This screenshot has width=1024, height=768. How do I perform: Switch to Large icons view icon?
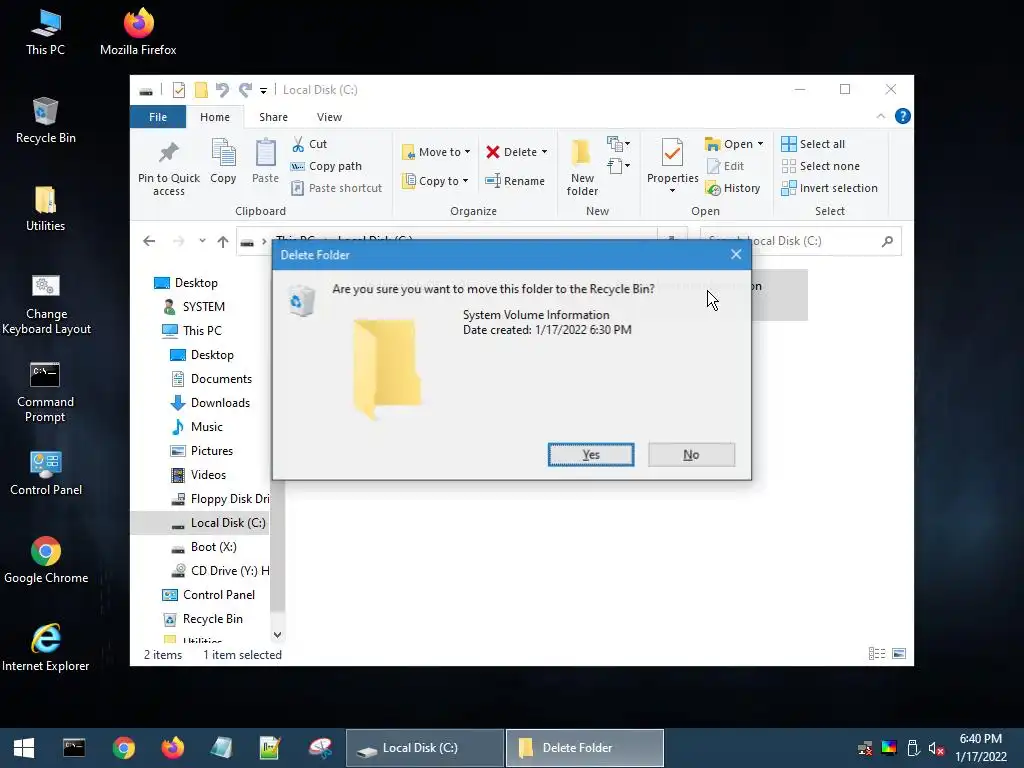899,654
